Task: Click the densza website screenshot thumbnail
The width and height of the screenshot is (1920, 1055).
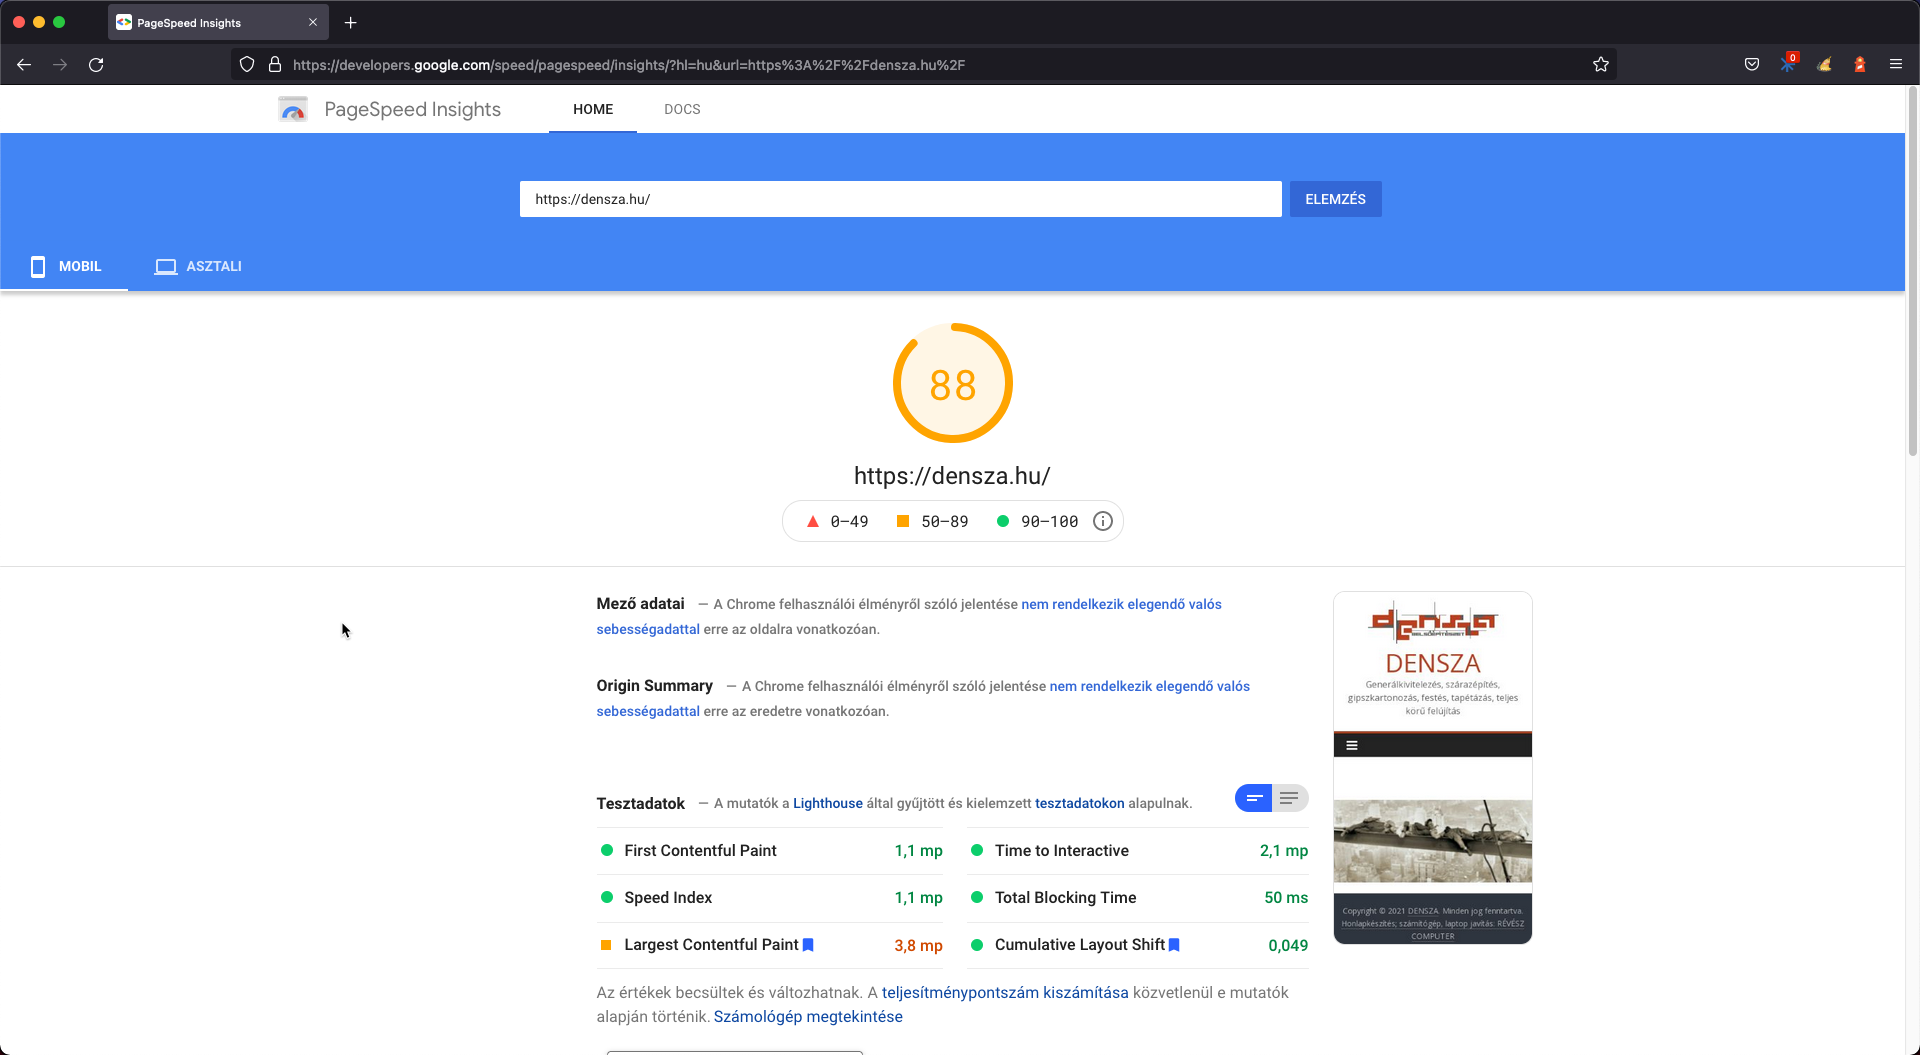Action: 1432,767
